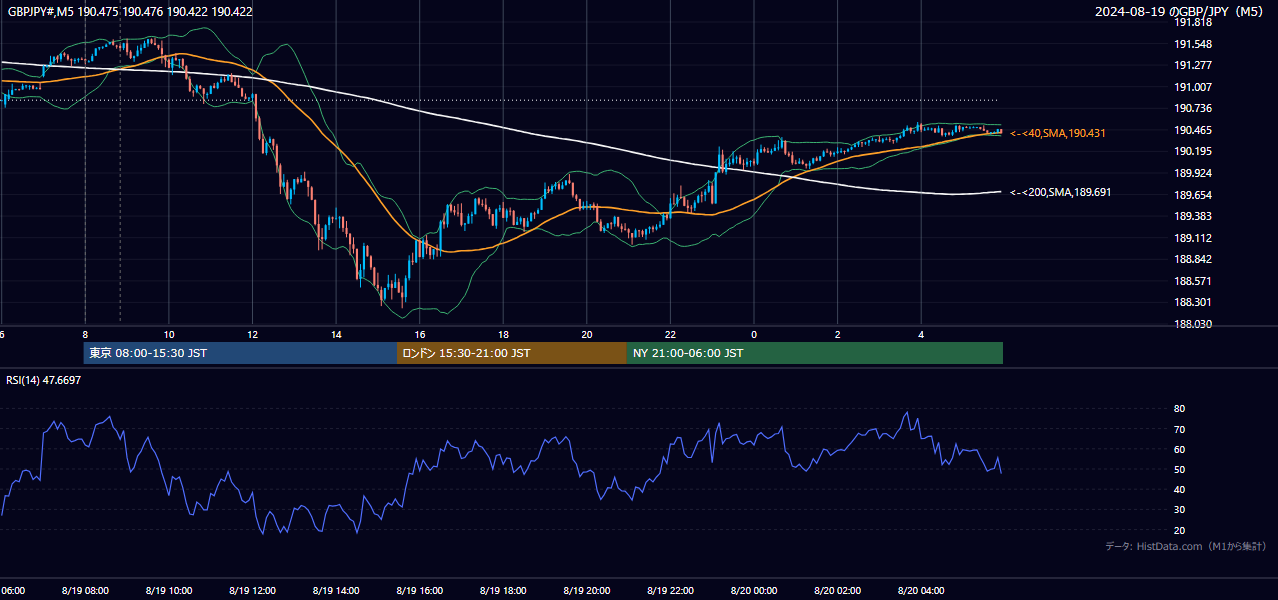Click price axis label 188.301

pos(1193,302)
